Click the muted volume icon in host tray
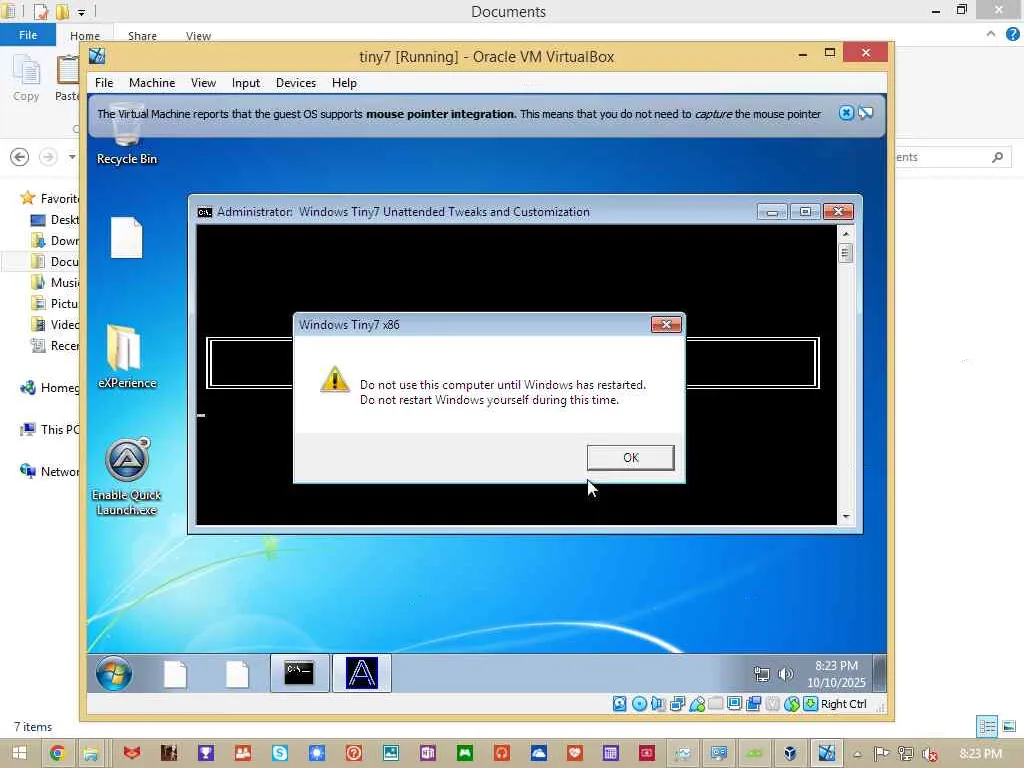The width and height of the screenshot is (1024, 768). 929,754
